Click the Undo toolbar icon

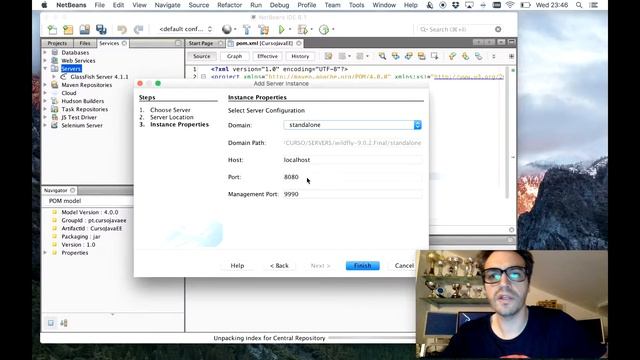(122, 29)
